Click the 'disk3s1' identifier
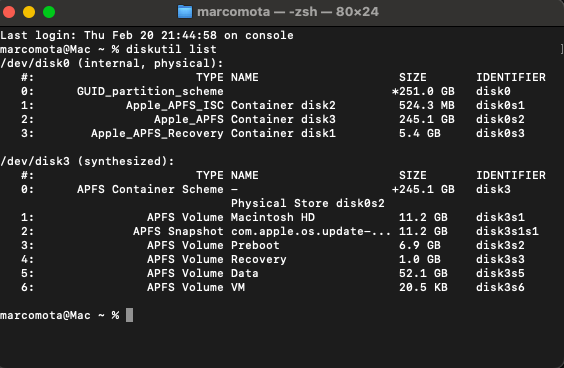The image size is (564, 368). (500, 218)
